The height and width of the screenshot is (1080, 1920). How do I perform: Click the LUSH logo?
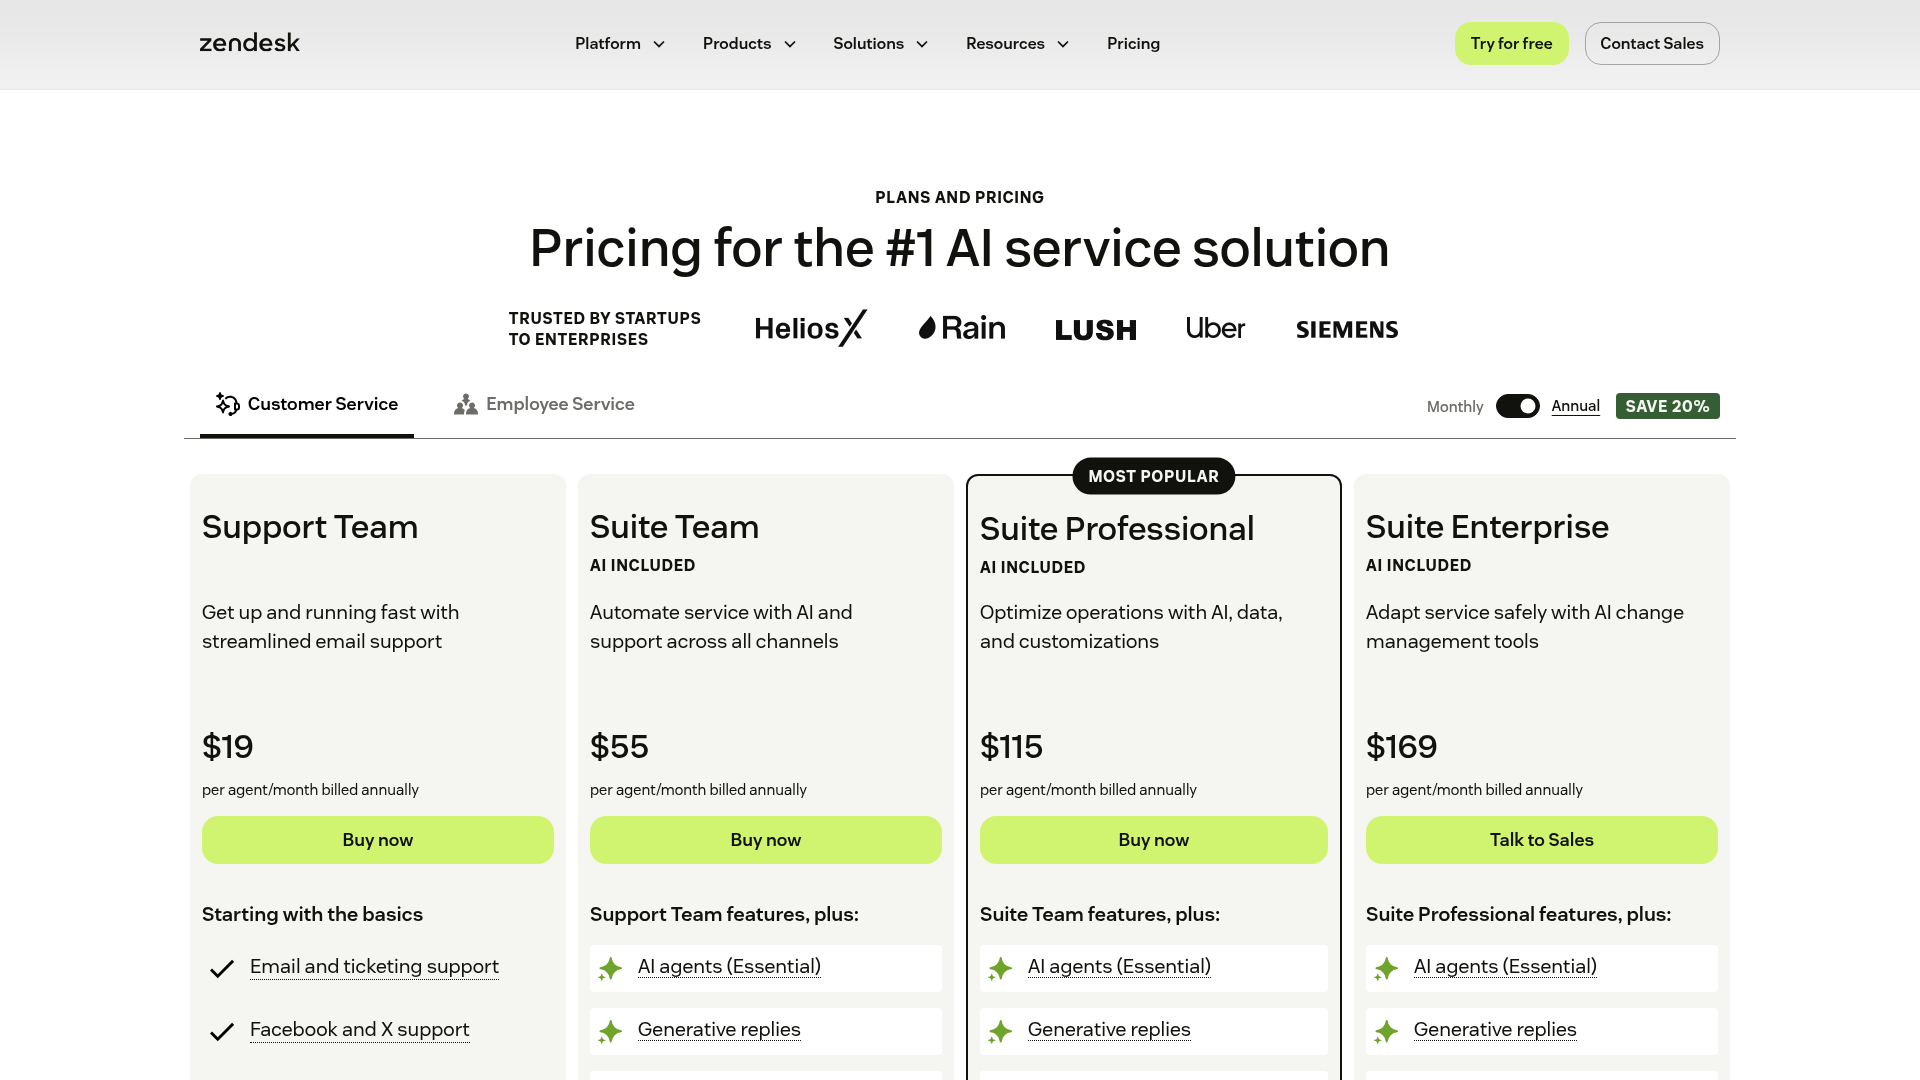click(1096, 330)
